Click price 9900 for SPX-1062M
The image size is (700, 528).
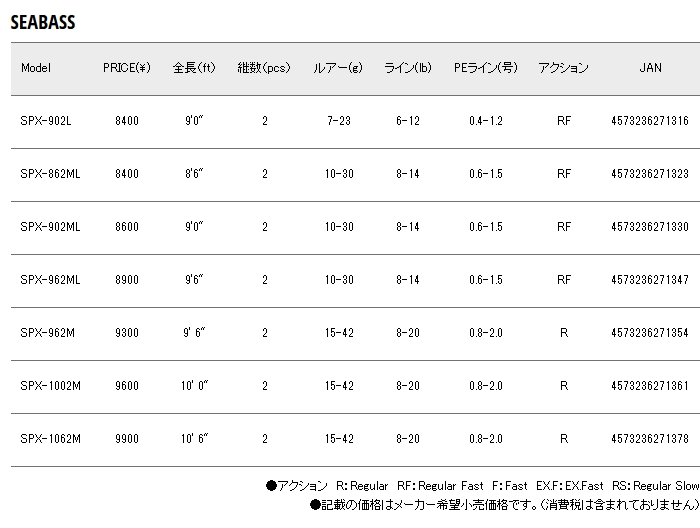point(127,439)
